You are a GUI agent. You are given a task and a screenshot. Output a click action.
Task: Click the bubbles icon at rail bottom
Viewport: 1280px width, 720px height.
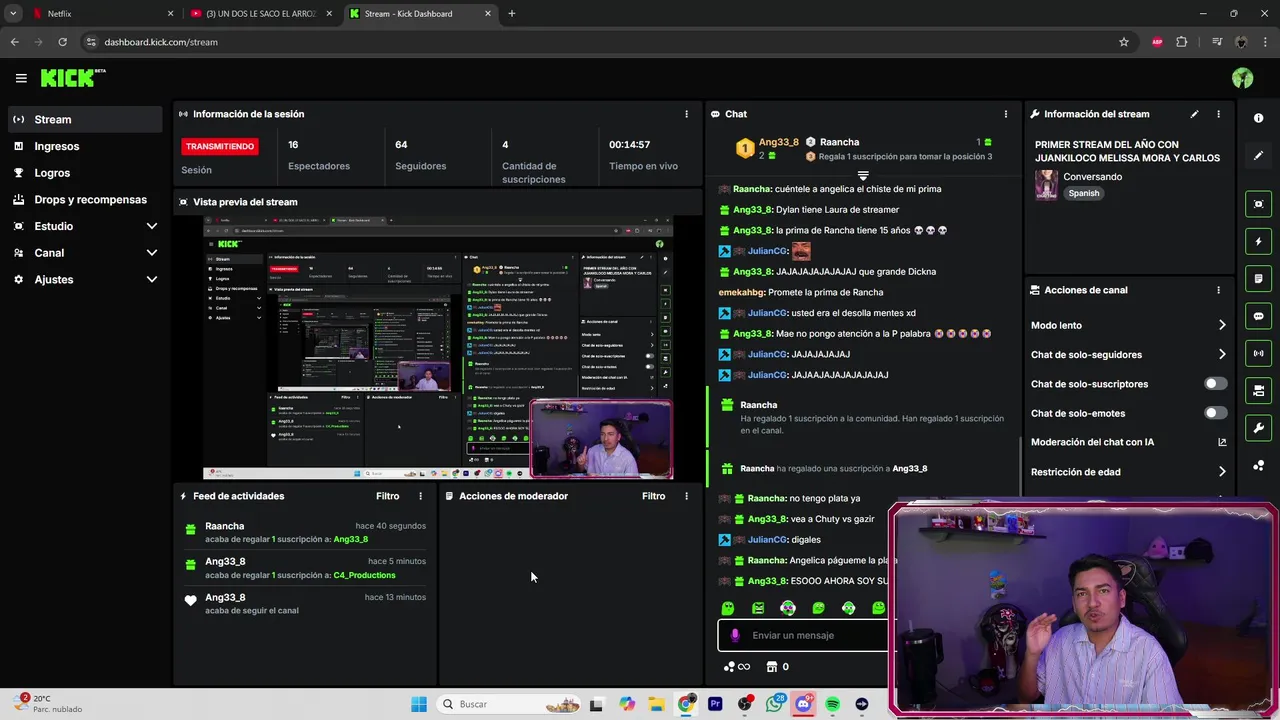pos(1258,465)
